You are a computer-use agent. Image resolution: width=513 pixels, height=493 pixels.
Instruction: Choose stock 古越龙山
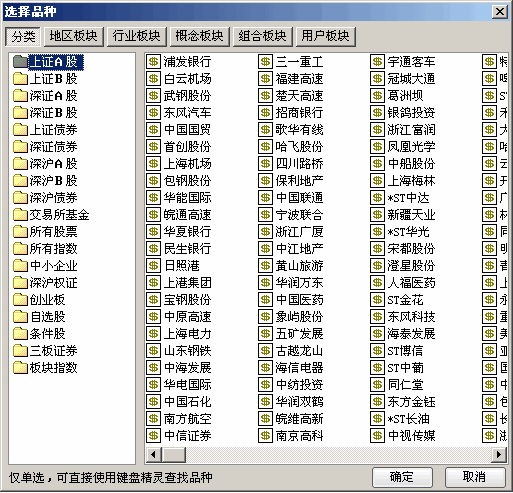(x=299, y=351)
